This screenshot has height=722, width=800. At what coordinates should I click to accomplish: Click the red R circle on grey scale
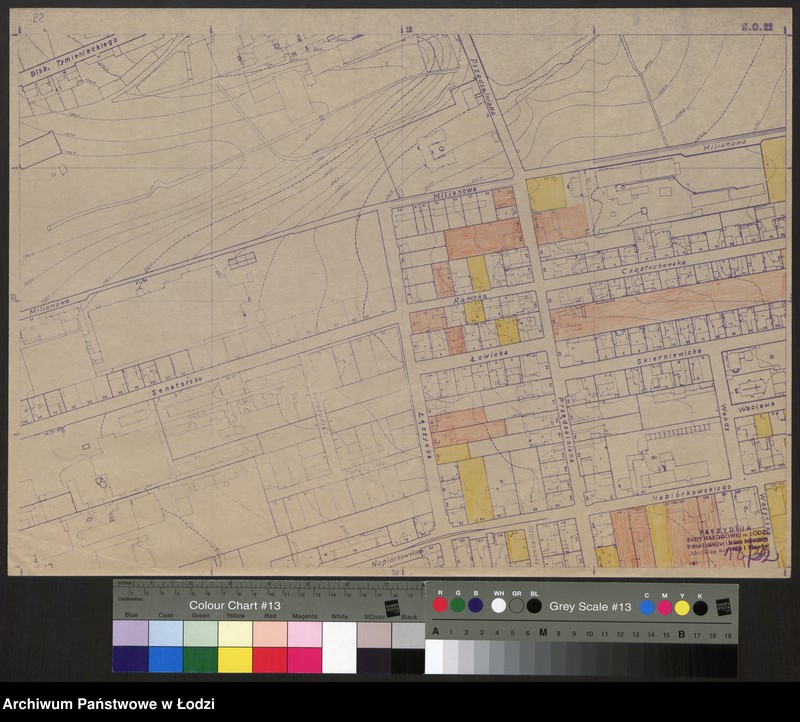tap(440, 605)
